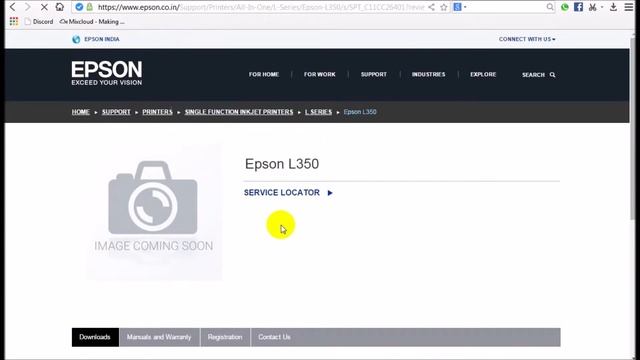
Task: Open the browser hamburger menu
Action: (x=629, y=7)
